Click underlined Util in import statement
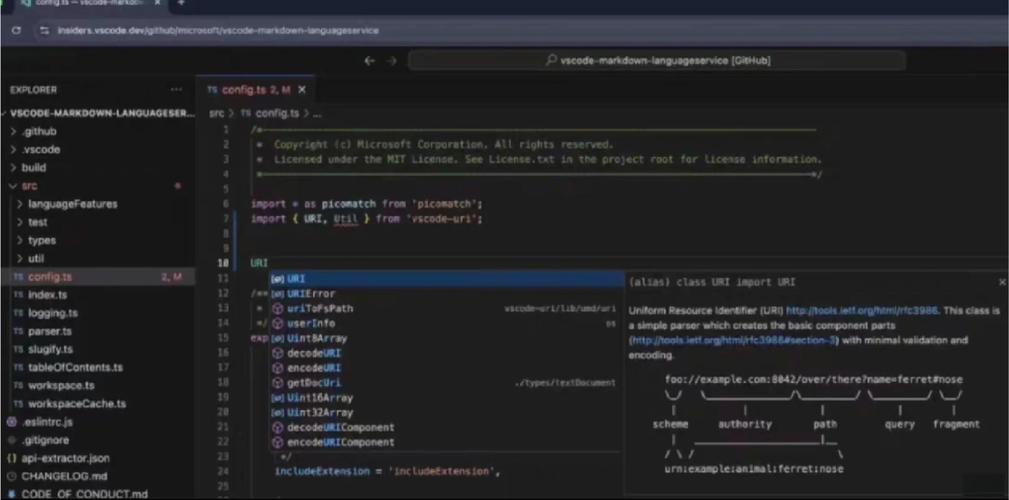Image resolution: width=1009 pixels, height=500 pixels. [x=346, y=219]
